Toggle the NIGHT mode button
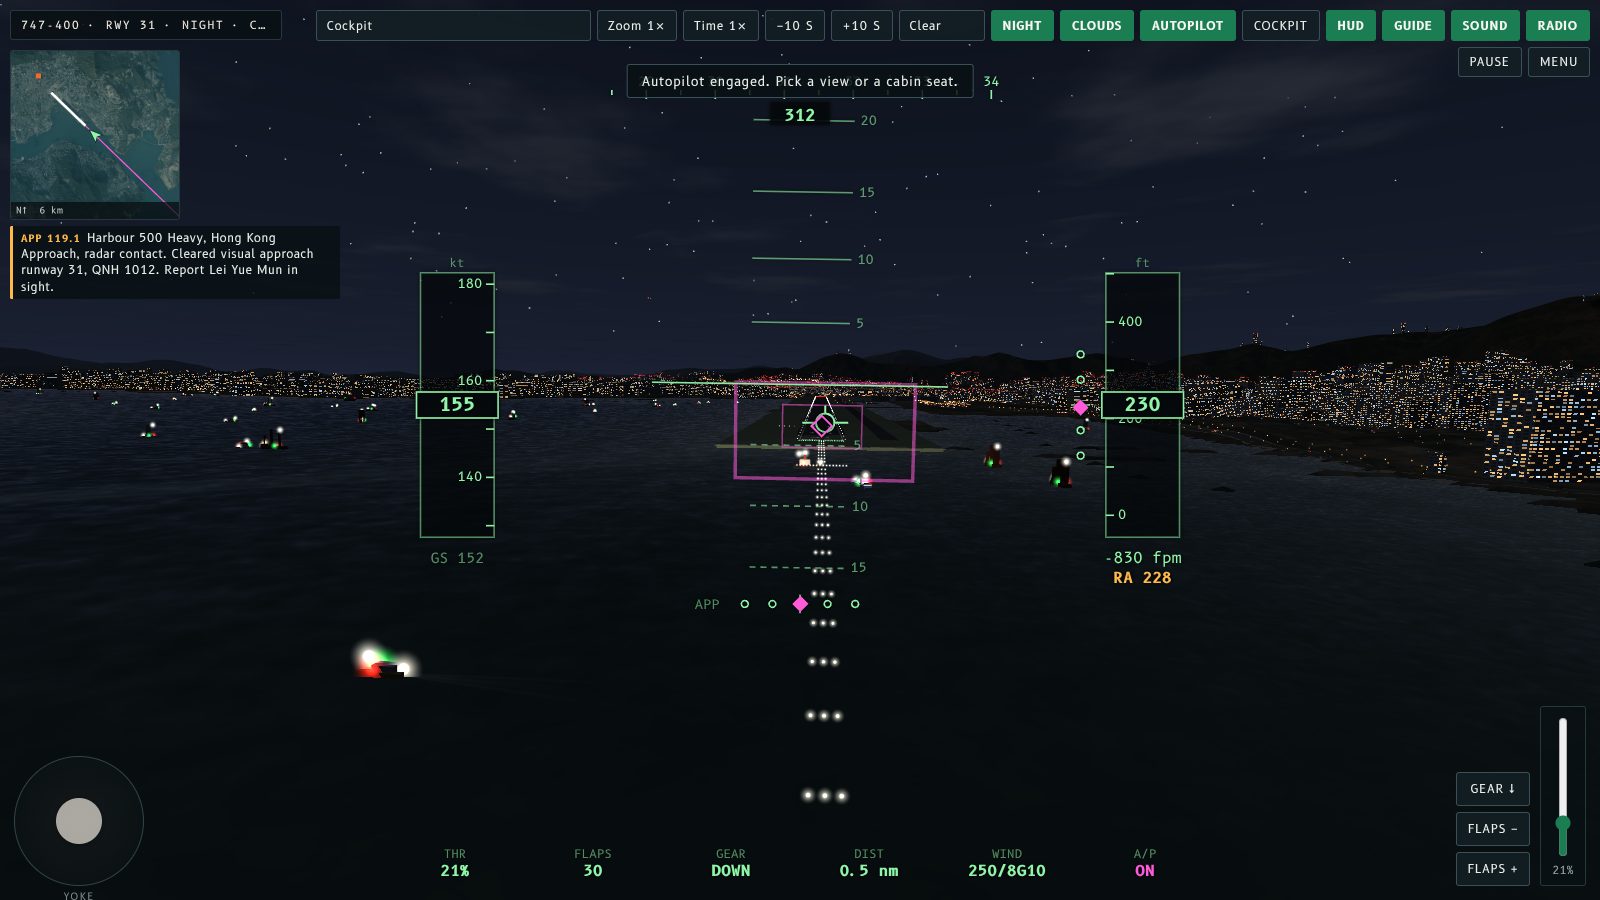 coord(1022,26)
